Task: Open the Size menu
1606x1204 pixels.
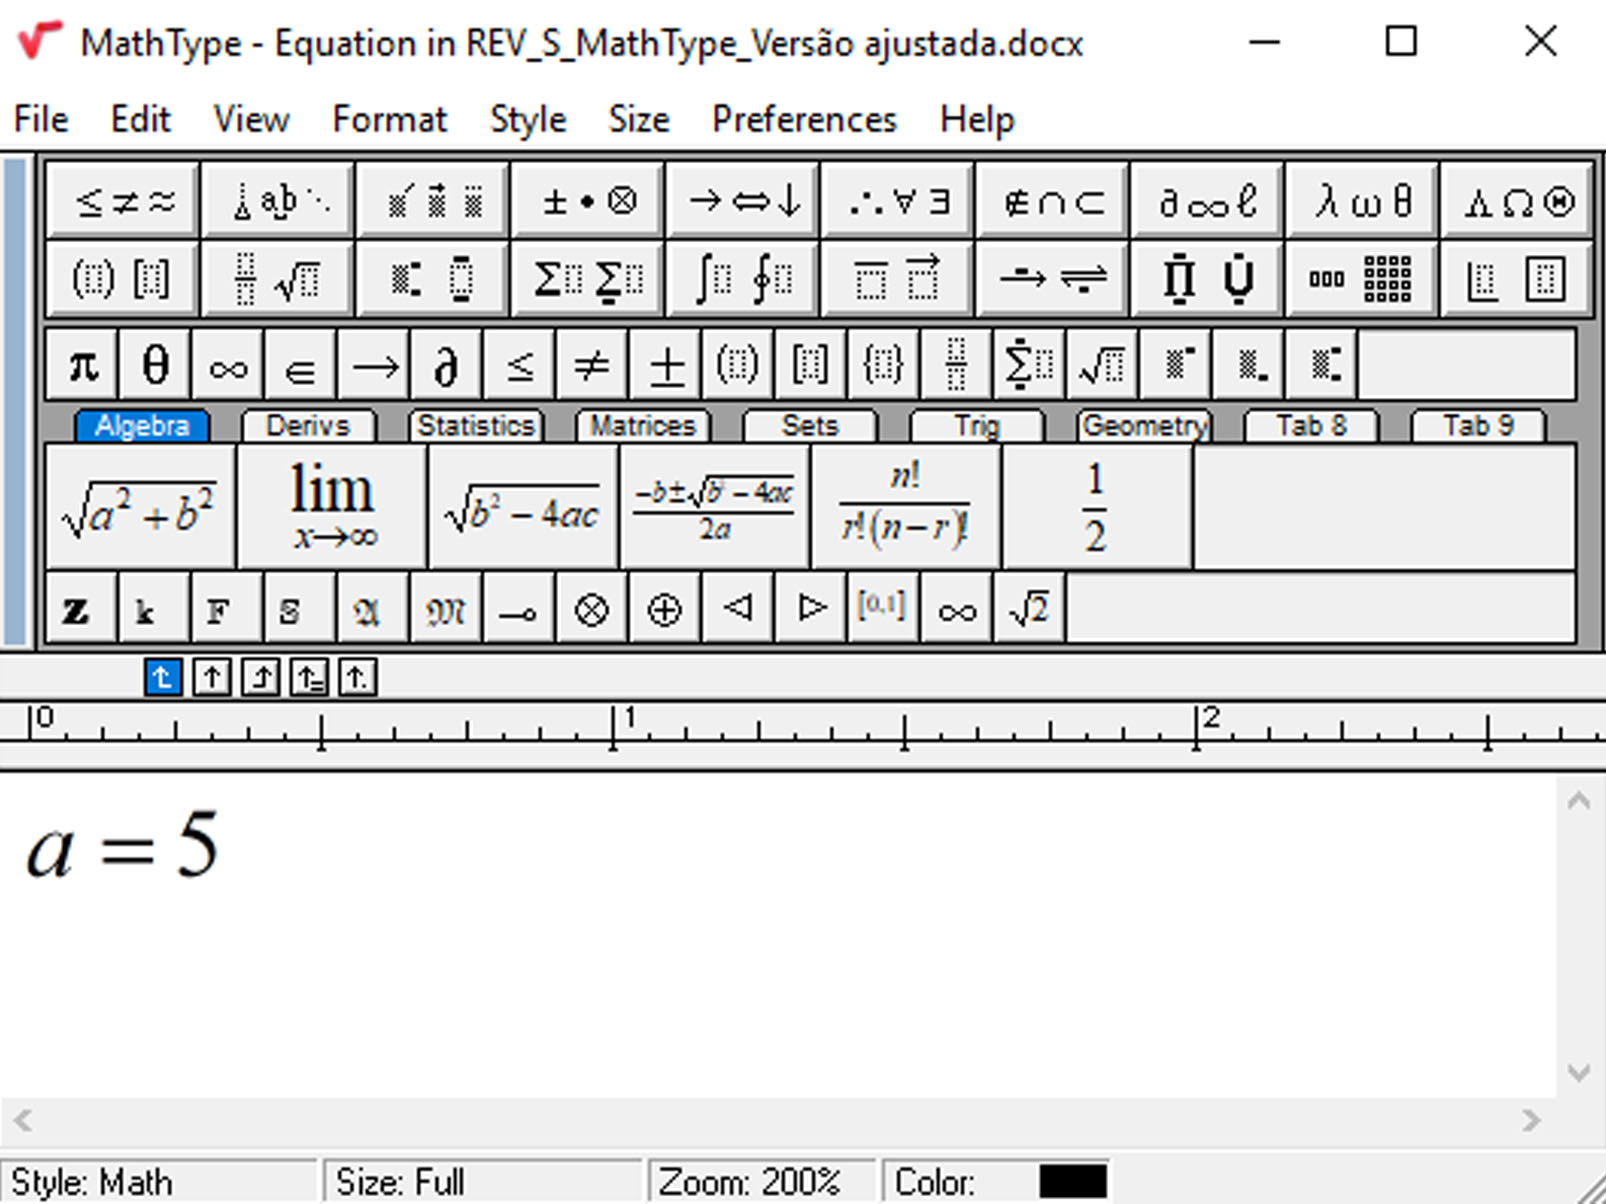Action: click(x=639, y=119)
